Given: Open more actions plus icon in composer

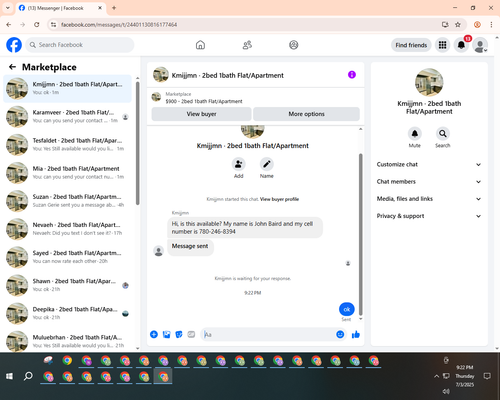Looking at the screenshot, I should click(154, 334).
